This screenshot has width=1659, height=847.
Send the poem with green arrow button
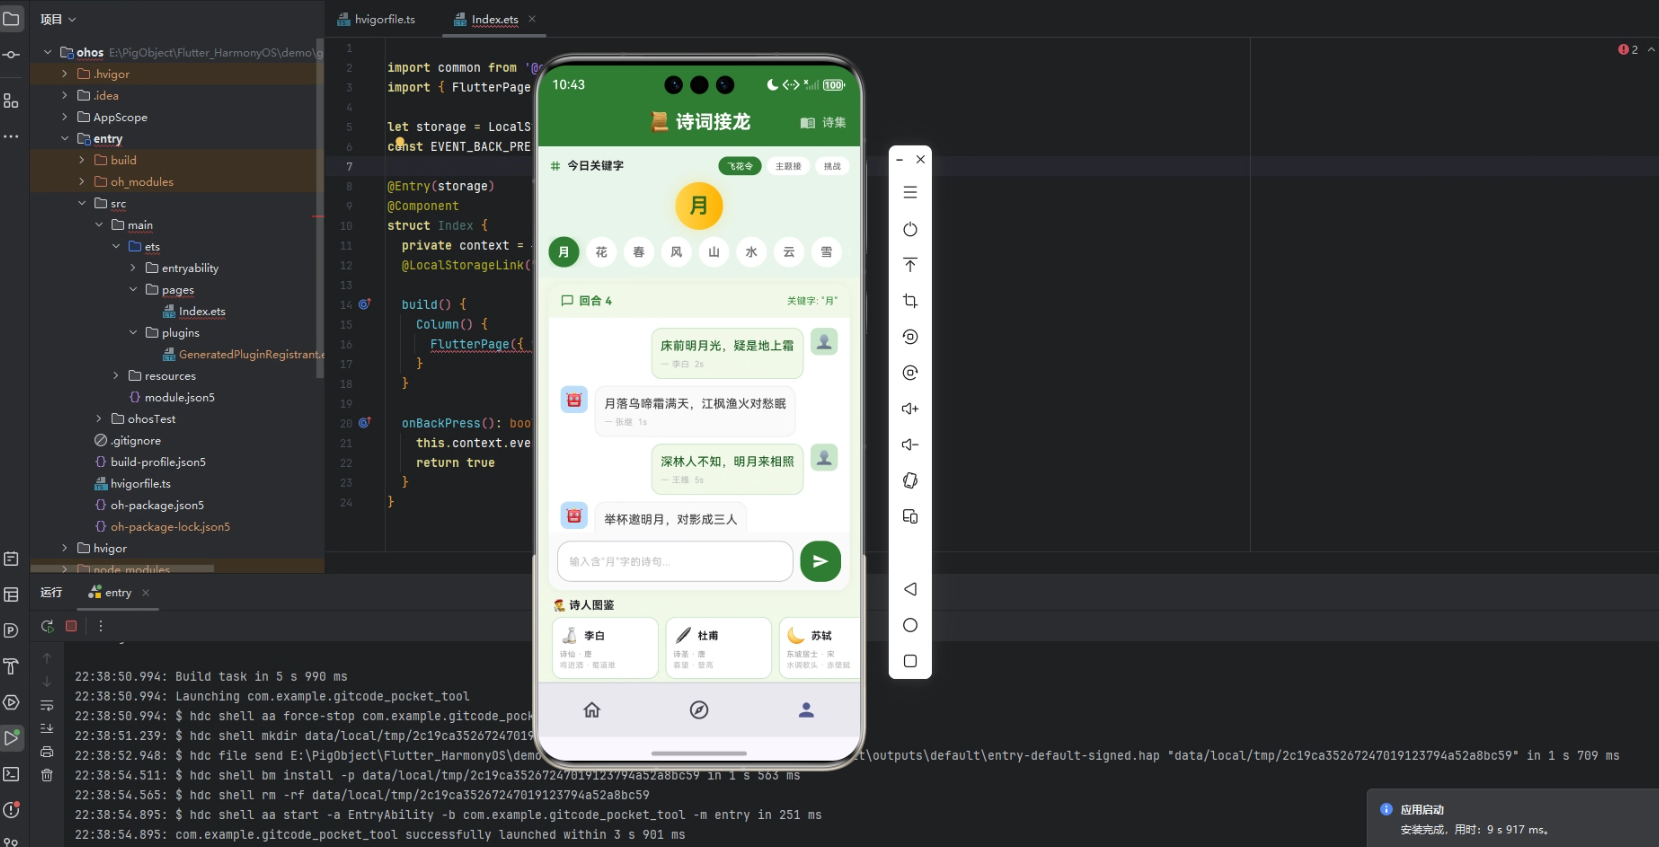click(820, 561)
